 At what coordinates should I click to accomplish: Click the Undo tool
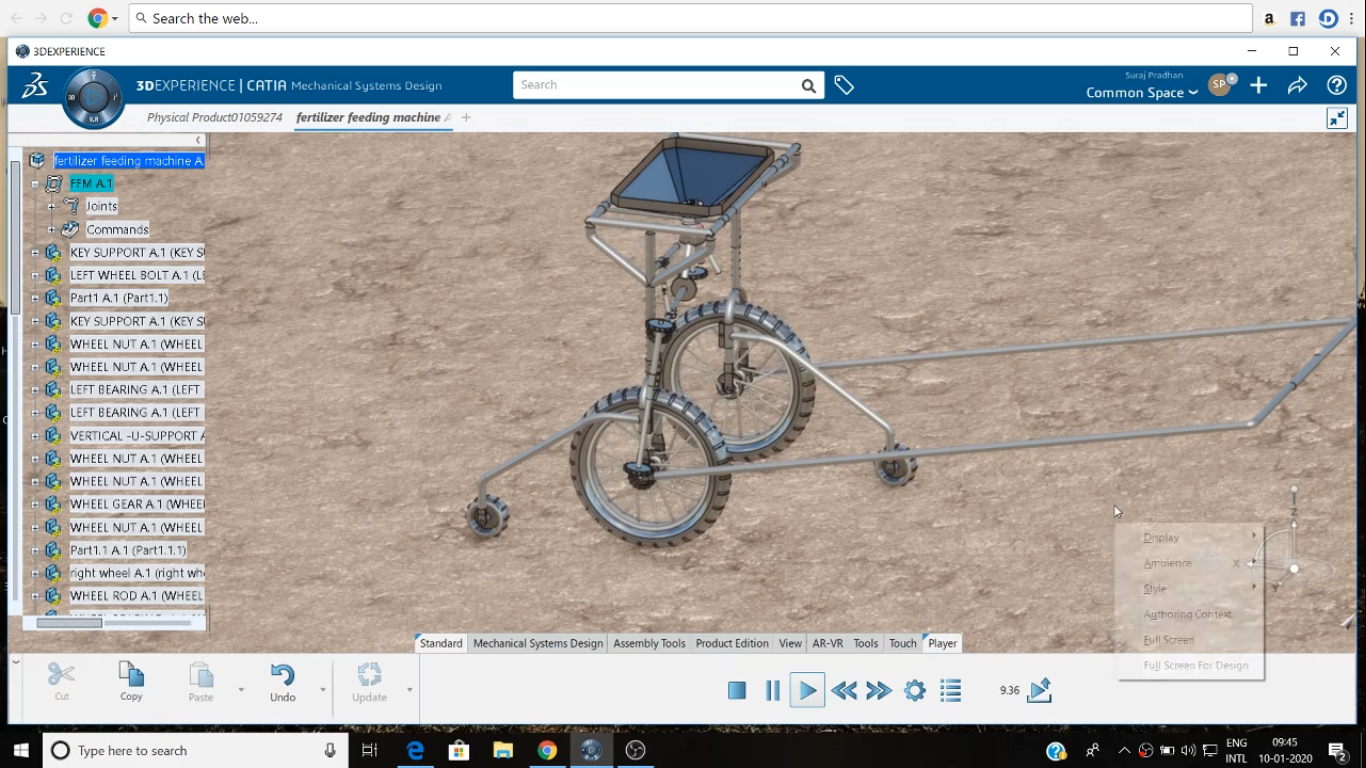283,681
